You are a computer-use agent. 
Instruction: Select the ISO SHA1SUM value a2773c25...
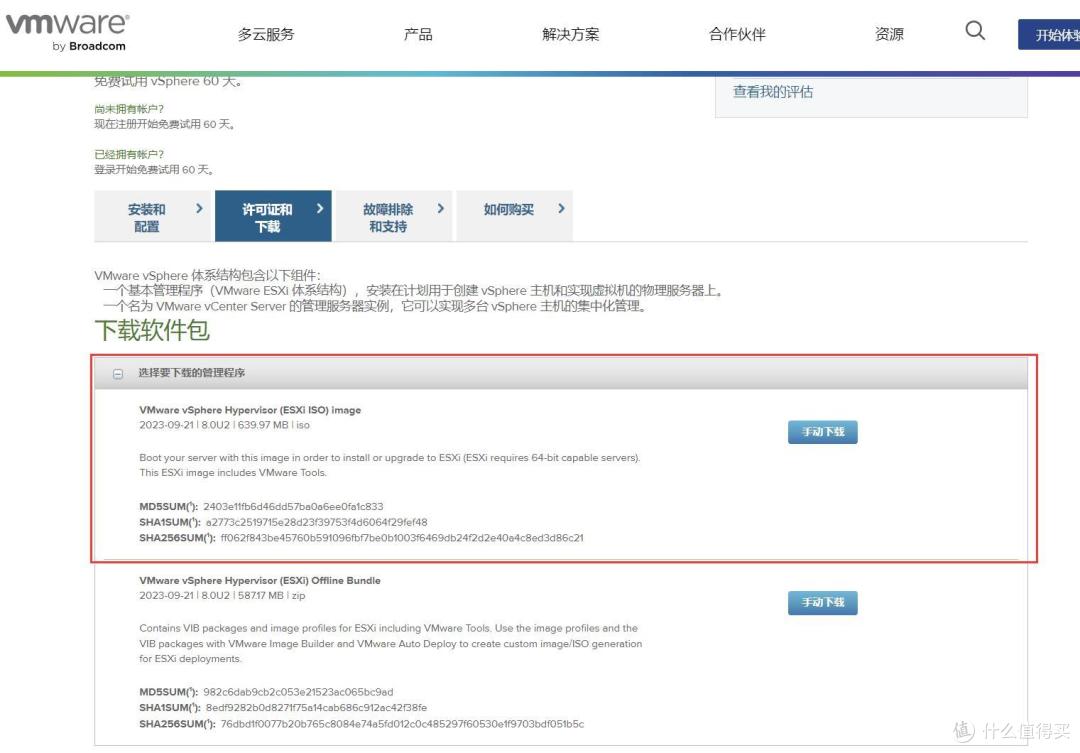point(316,522)
